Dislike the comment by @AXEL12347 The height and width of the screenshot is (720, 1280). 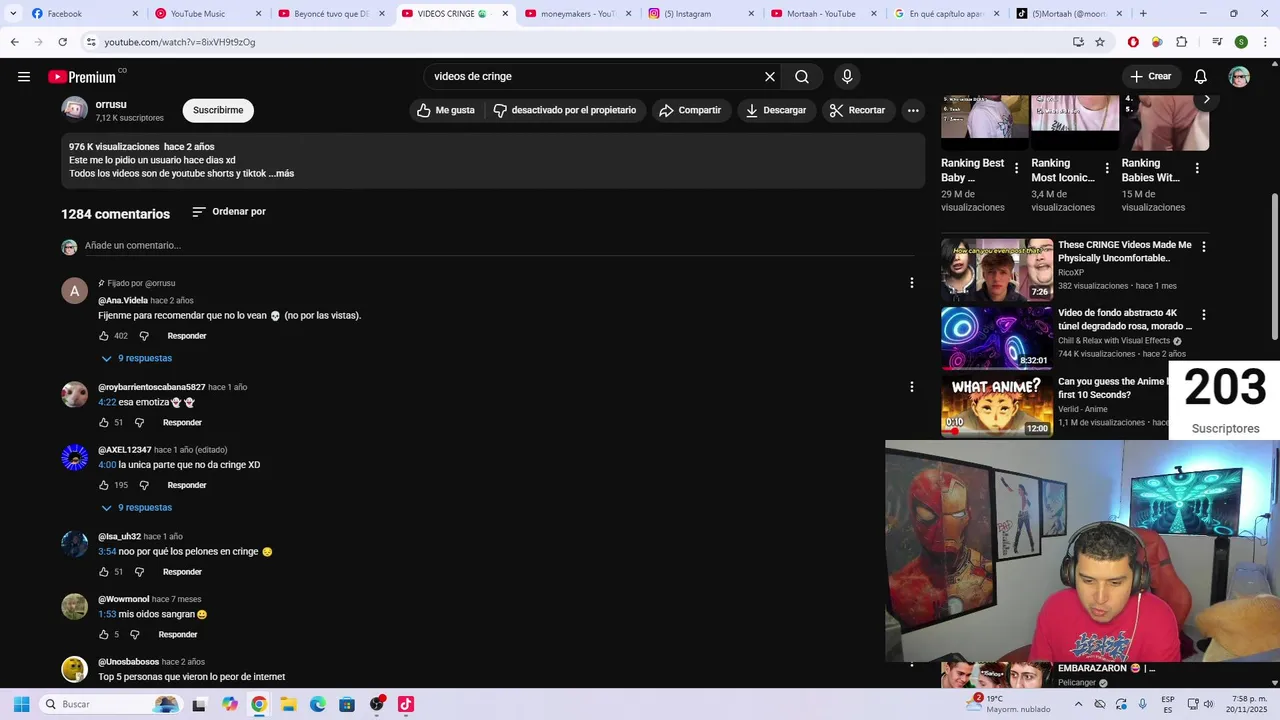tap(144, 485)
